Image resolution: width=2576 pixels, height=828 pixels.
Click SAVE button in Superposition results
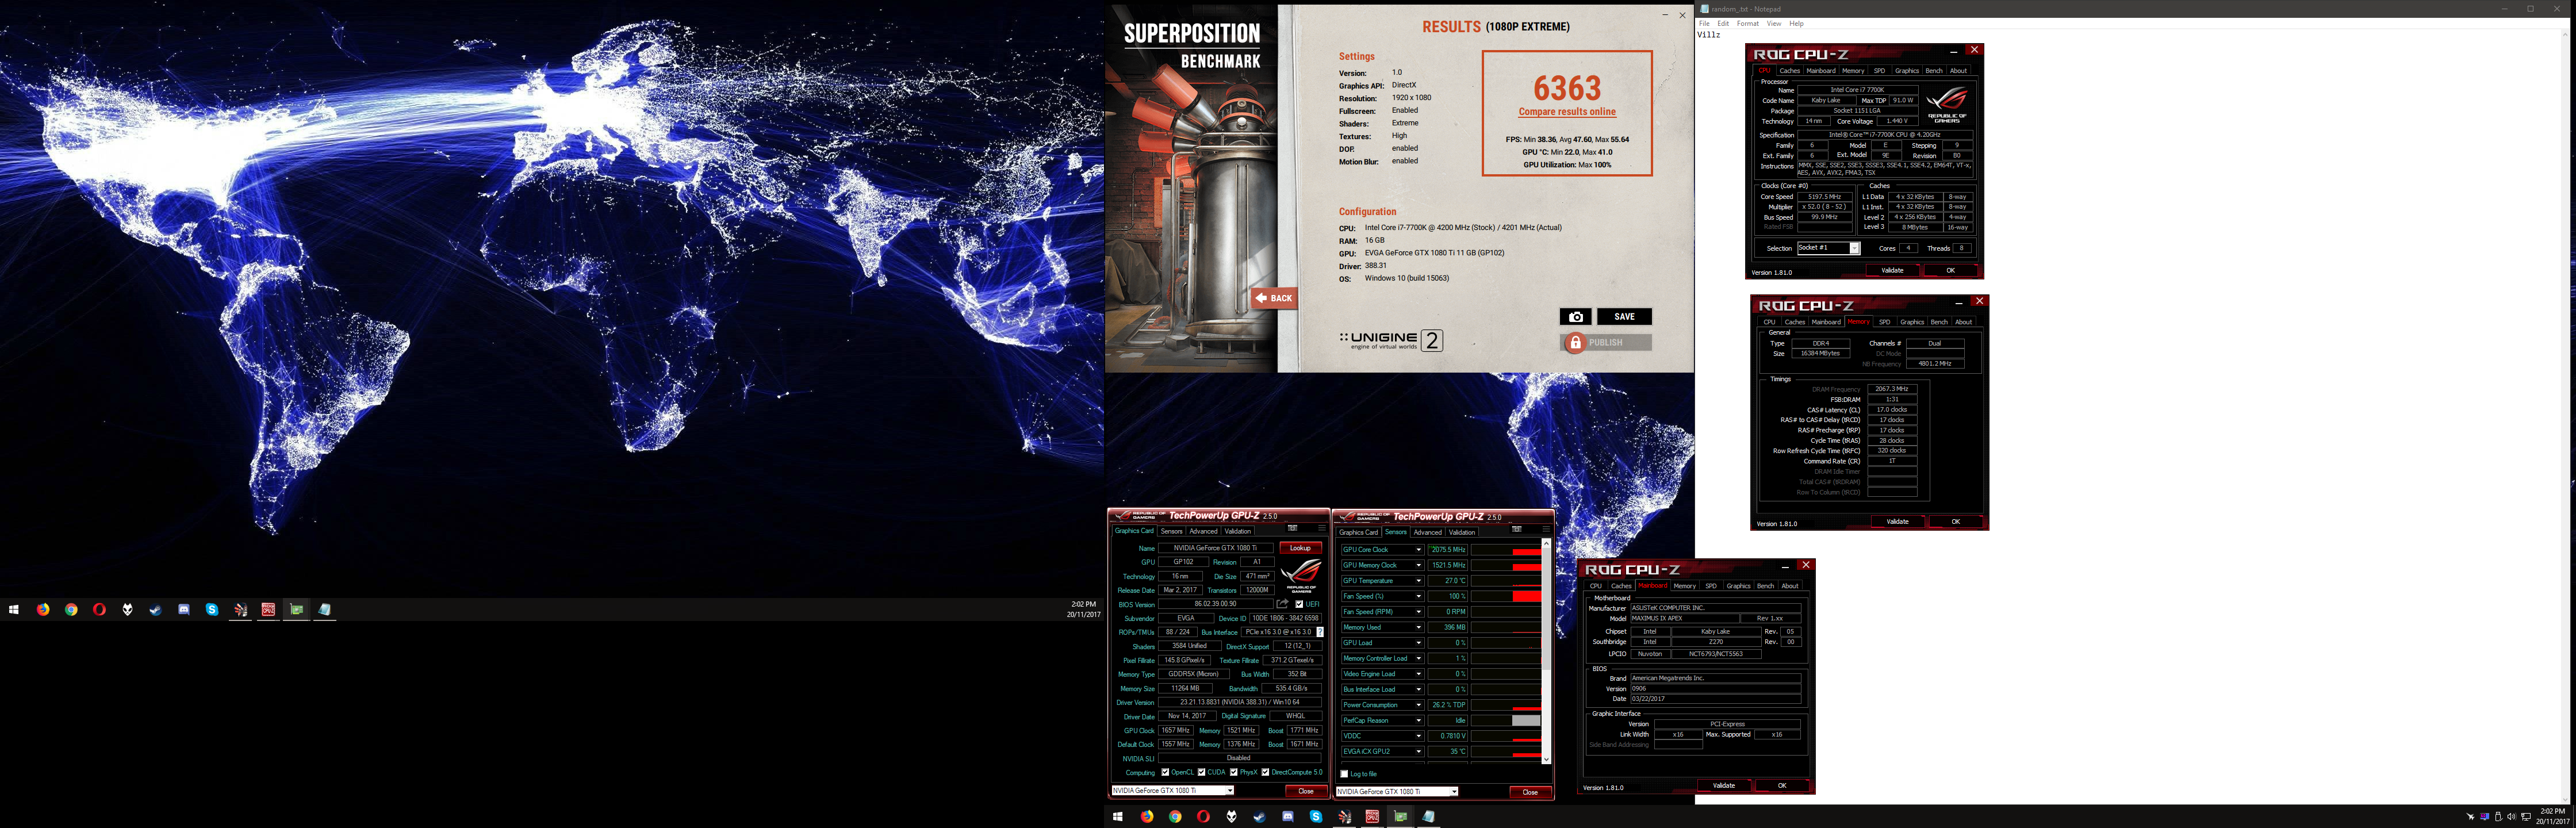coord(1624,317)
